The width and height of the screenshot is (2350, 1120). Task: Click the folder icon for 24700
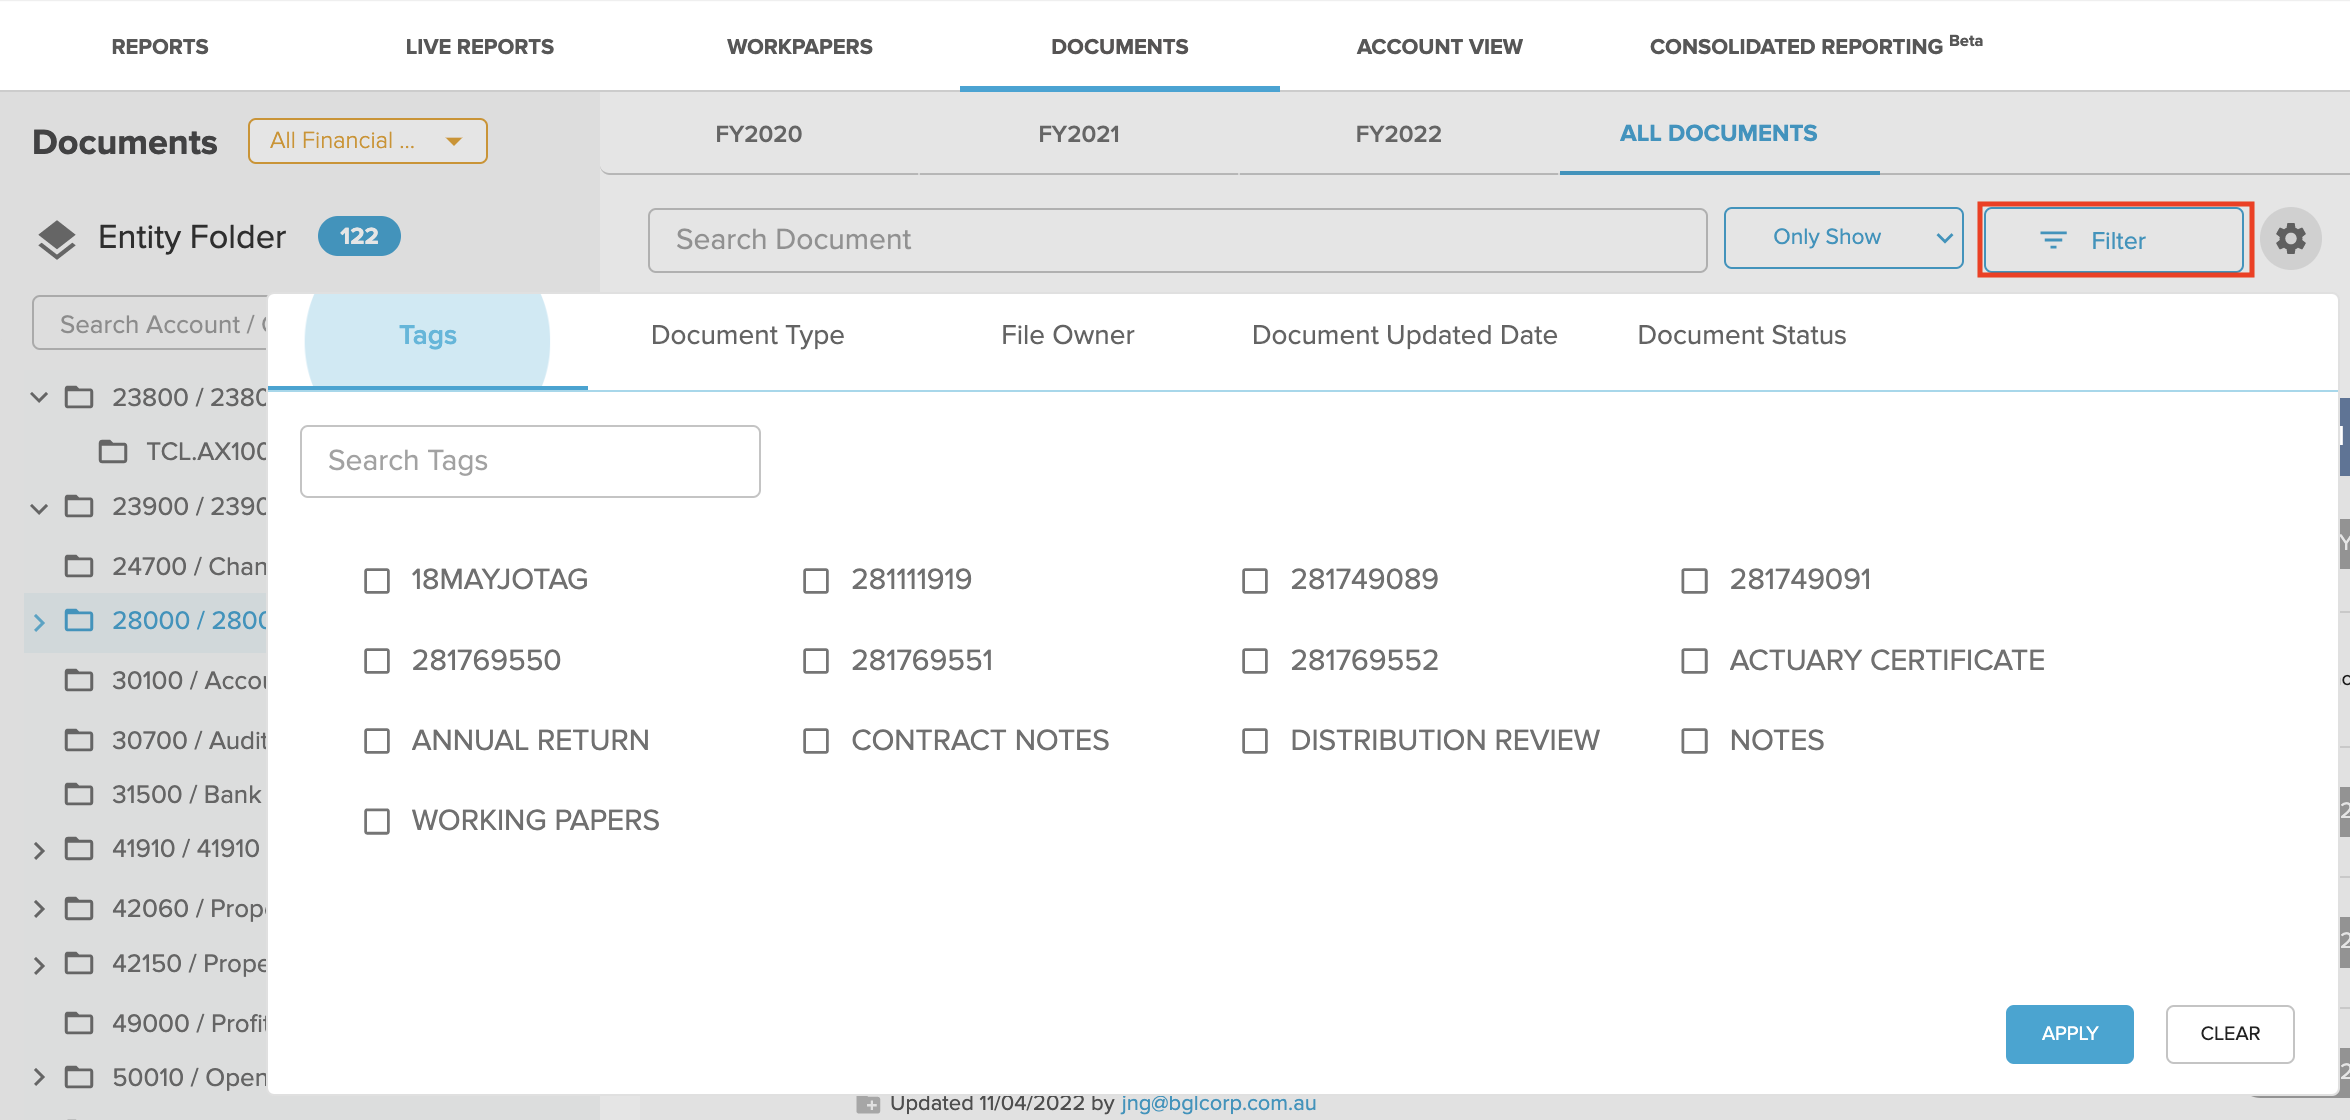[x=79, y=566]
